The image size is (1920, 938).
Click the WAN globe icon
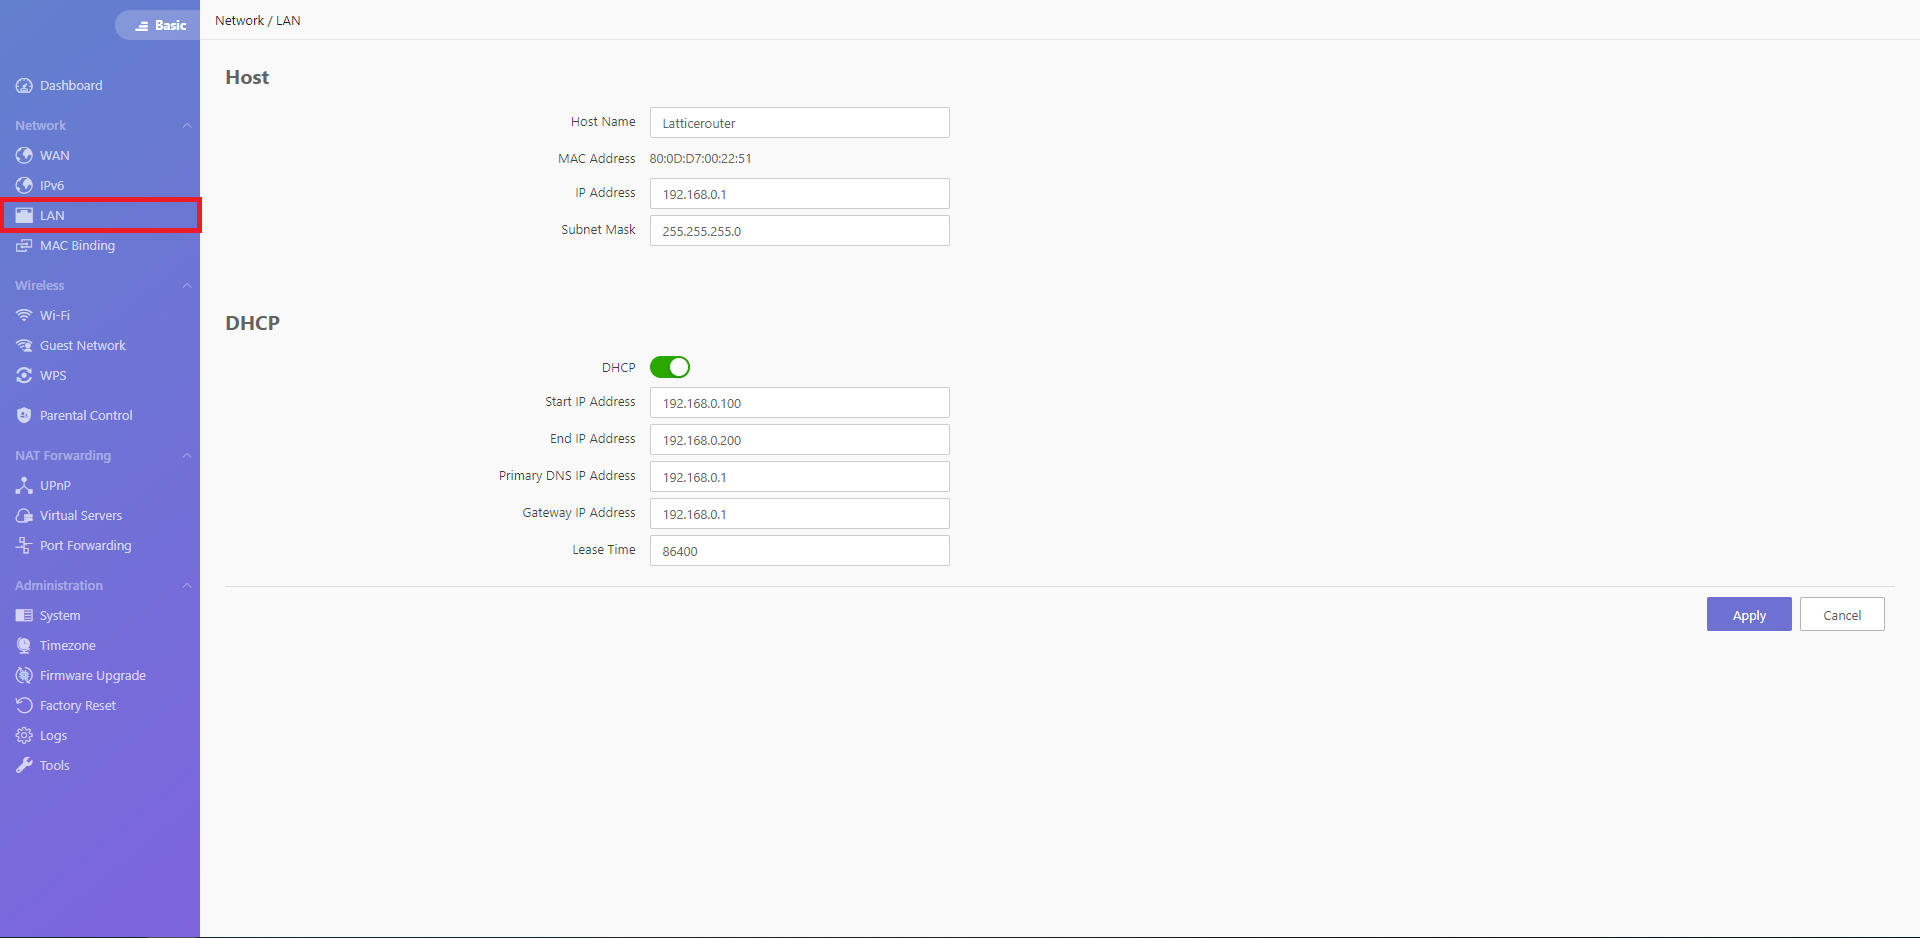point(24,156)
